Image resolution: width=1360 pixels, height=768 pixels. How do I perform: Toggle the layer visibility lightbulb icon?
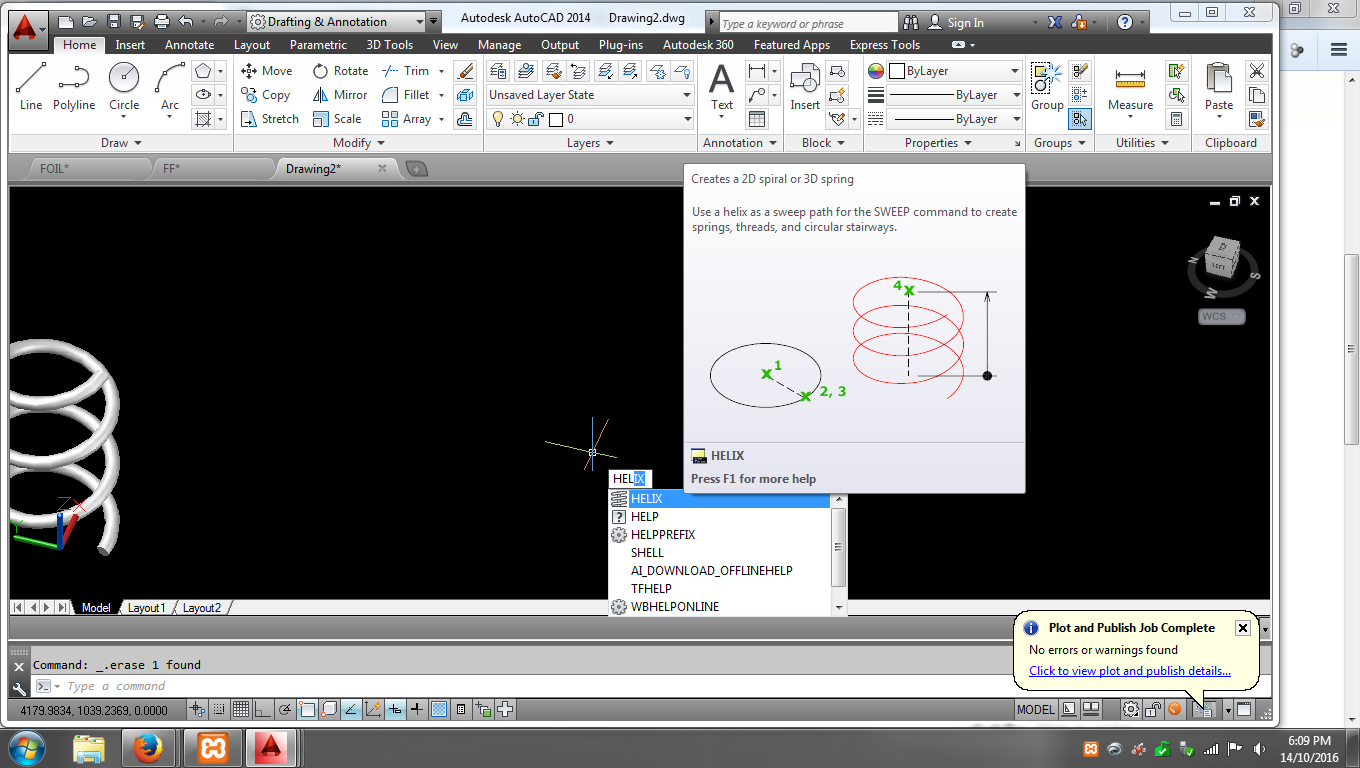497,118
